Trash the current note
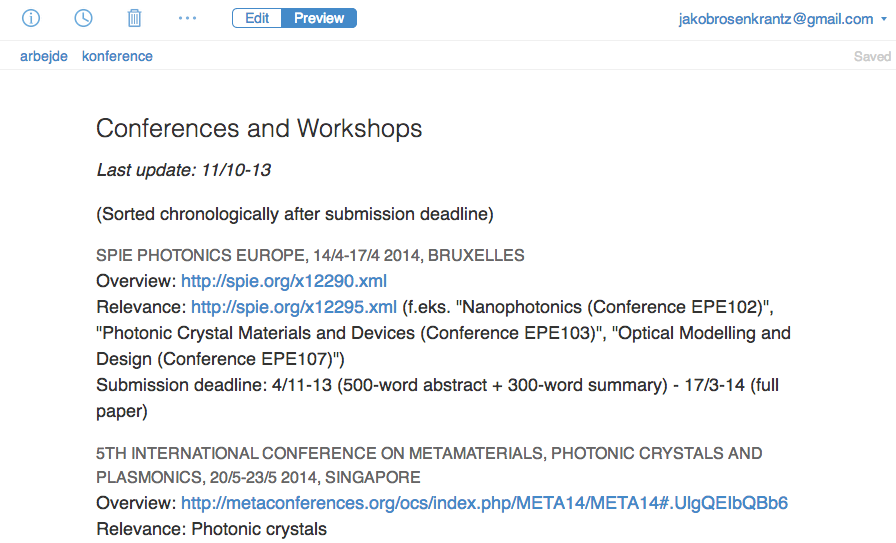The width and height of the screenshot is (896, 543). [x=134, y=18]
